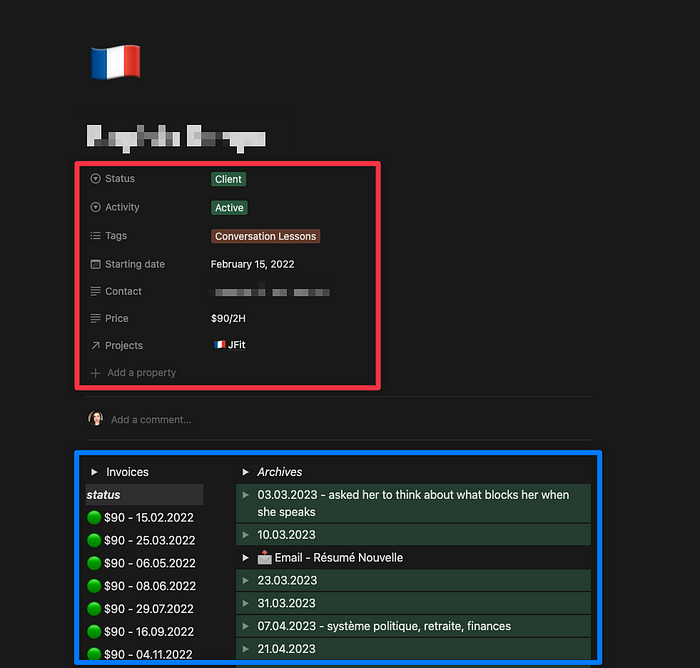Expand the 31.03.2023 toggle
The width and height of the screenshot is (700, 668).
tap(245, 603)
